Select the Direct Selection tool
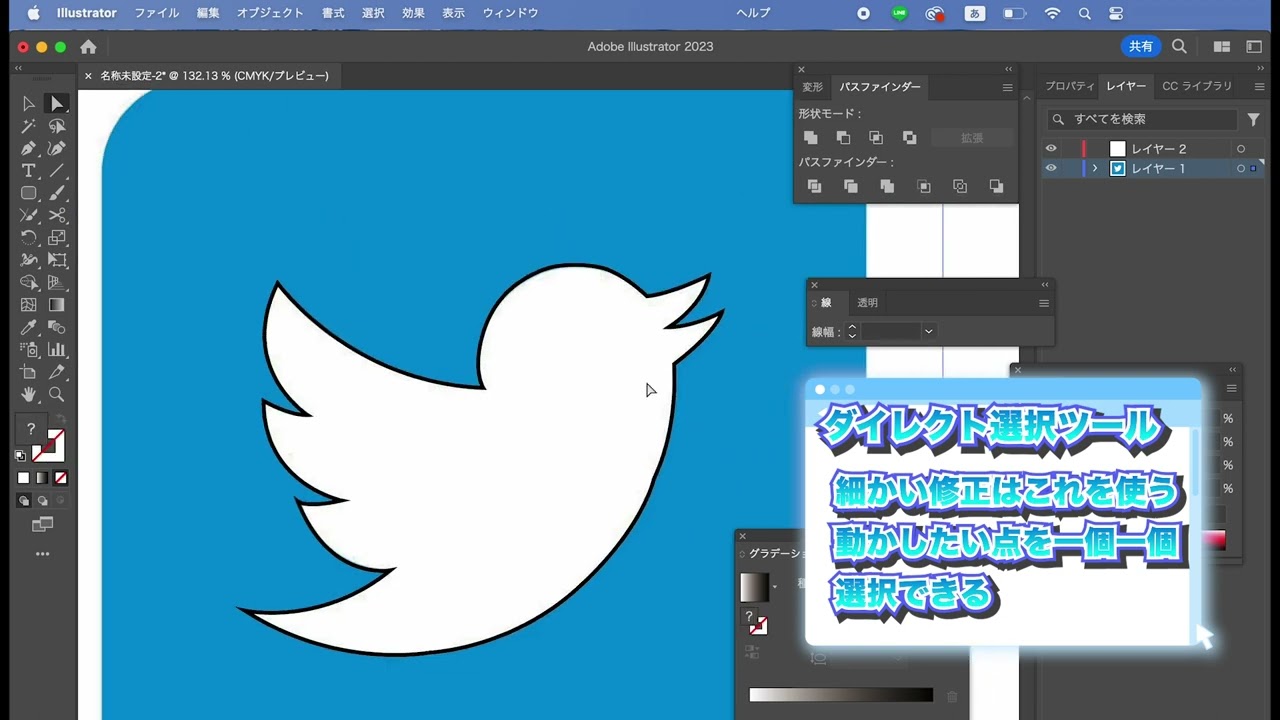The image size is (1280, 720). point(57,104)
